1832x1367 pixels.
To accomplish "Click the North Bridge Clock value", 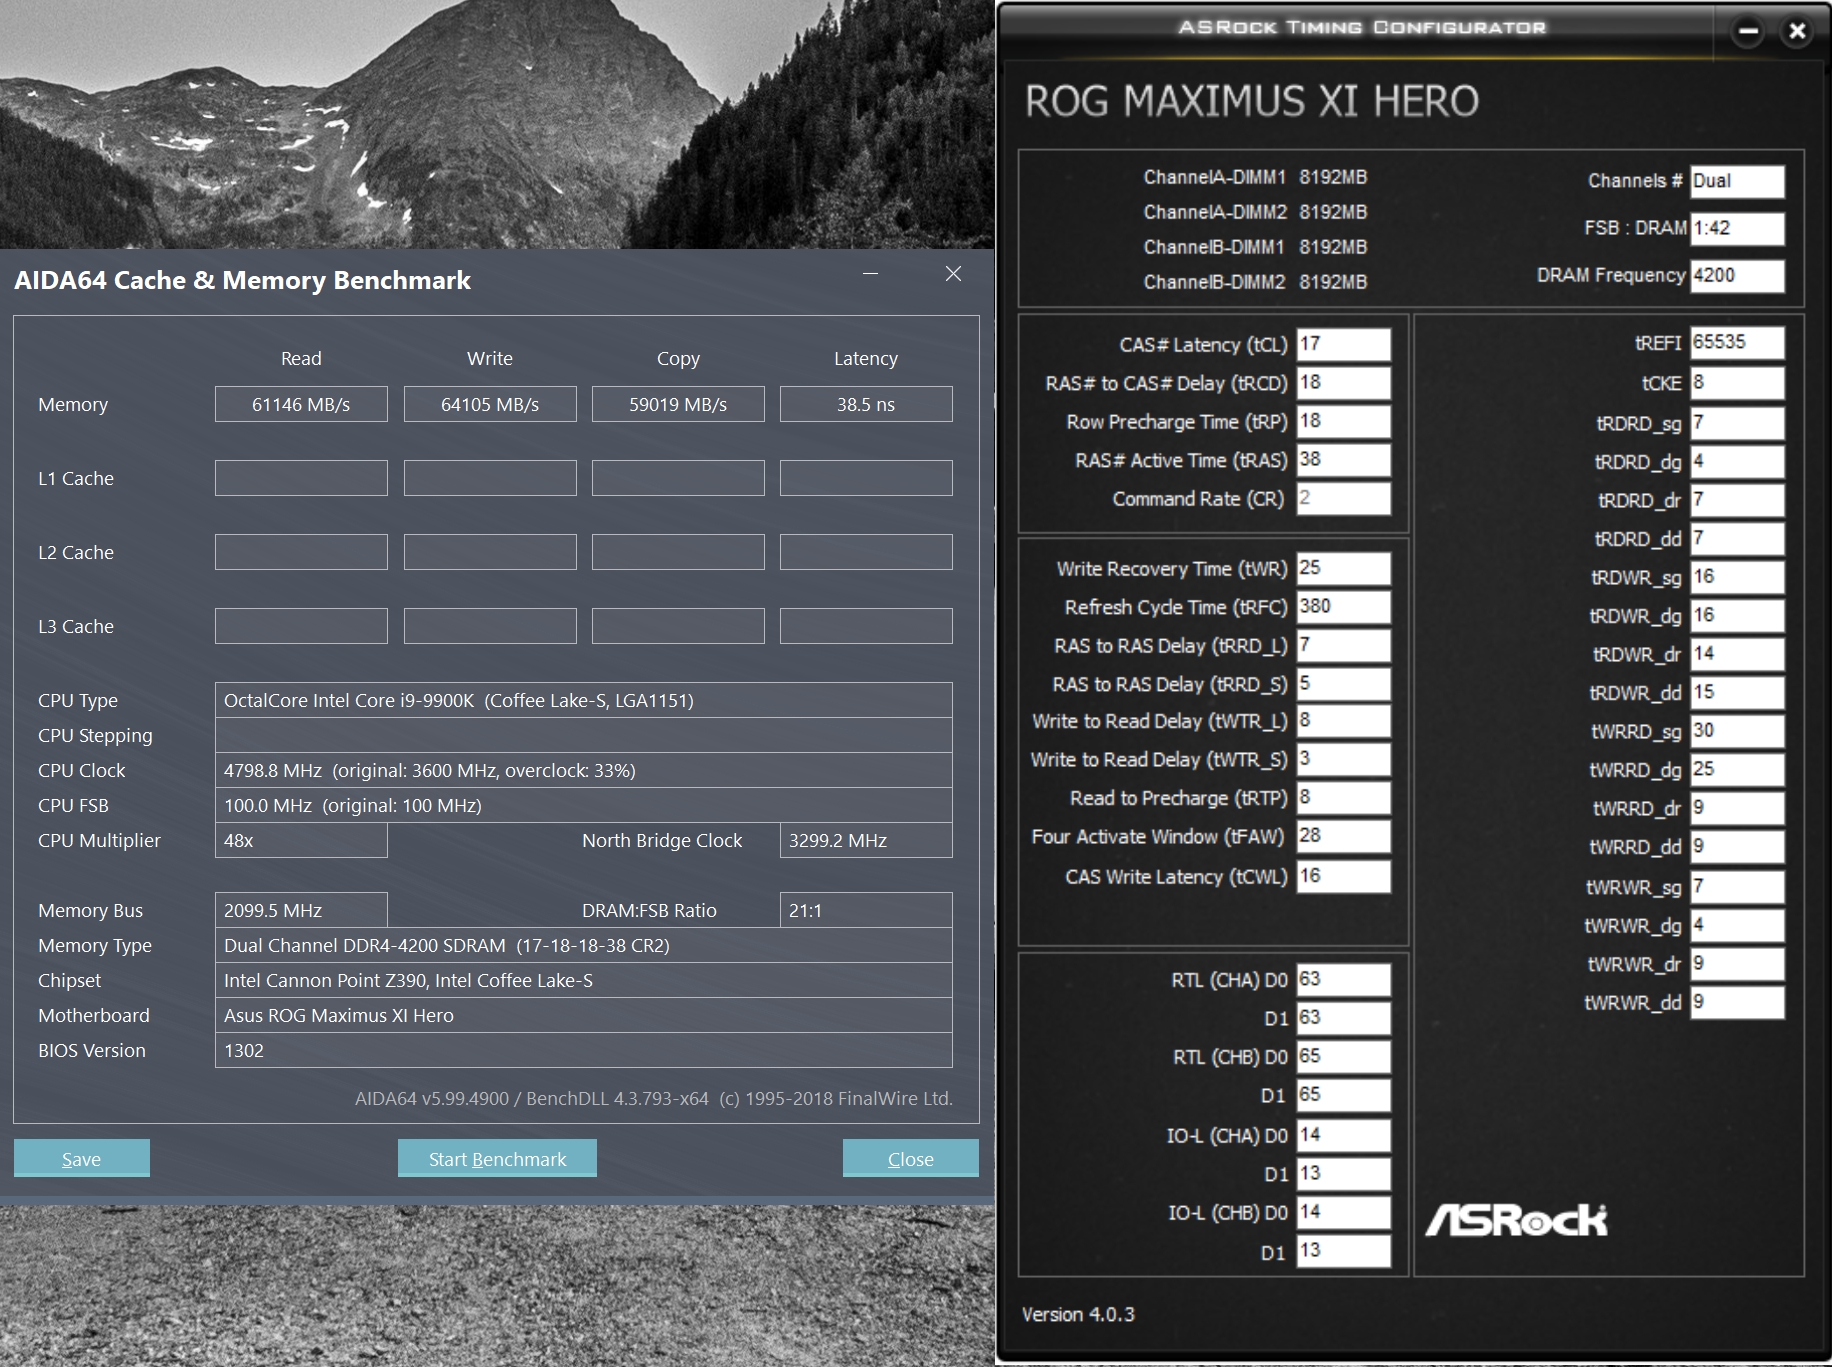I will (866, 840).
